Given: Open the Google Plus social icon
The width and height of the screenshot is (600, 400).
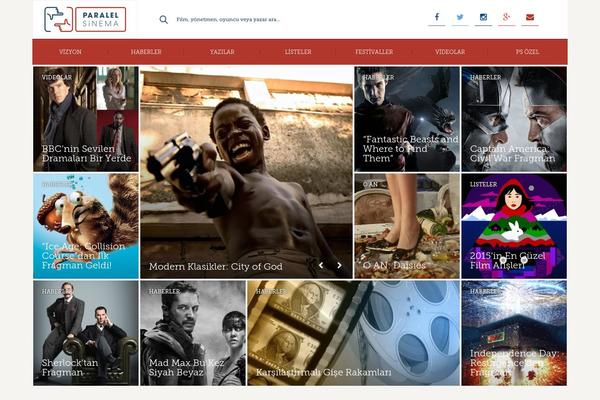Looking at the screenshot, I should point(507,18).
